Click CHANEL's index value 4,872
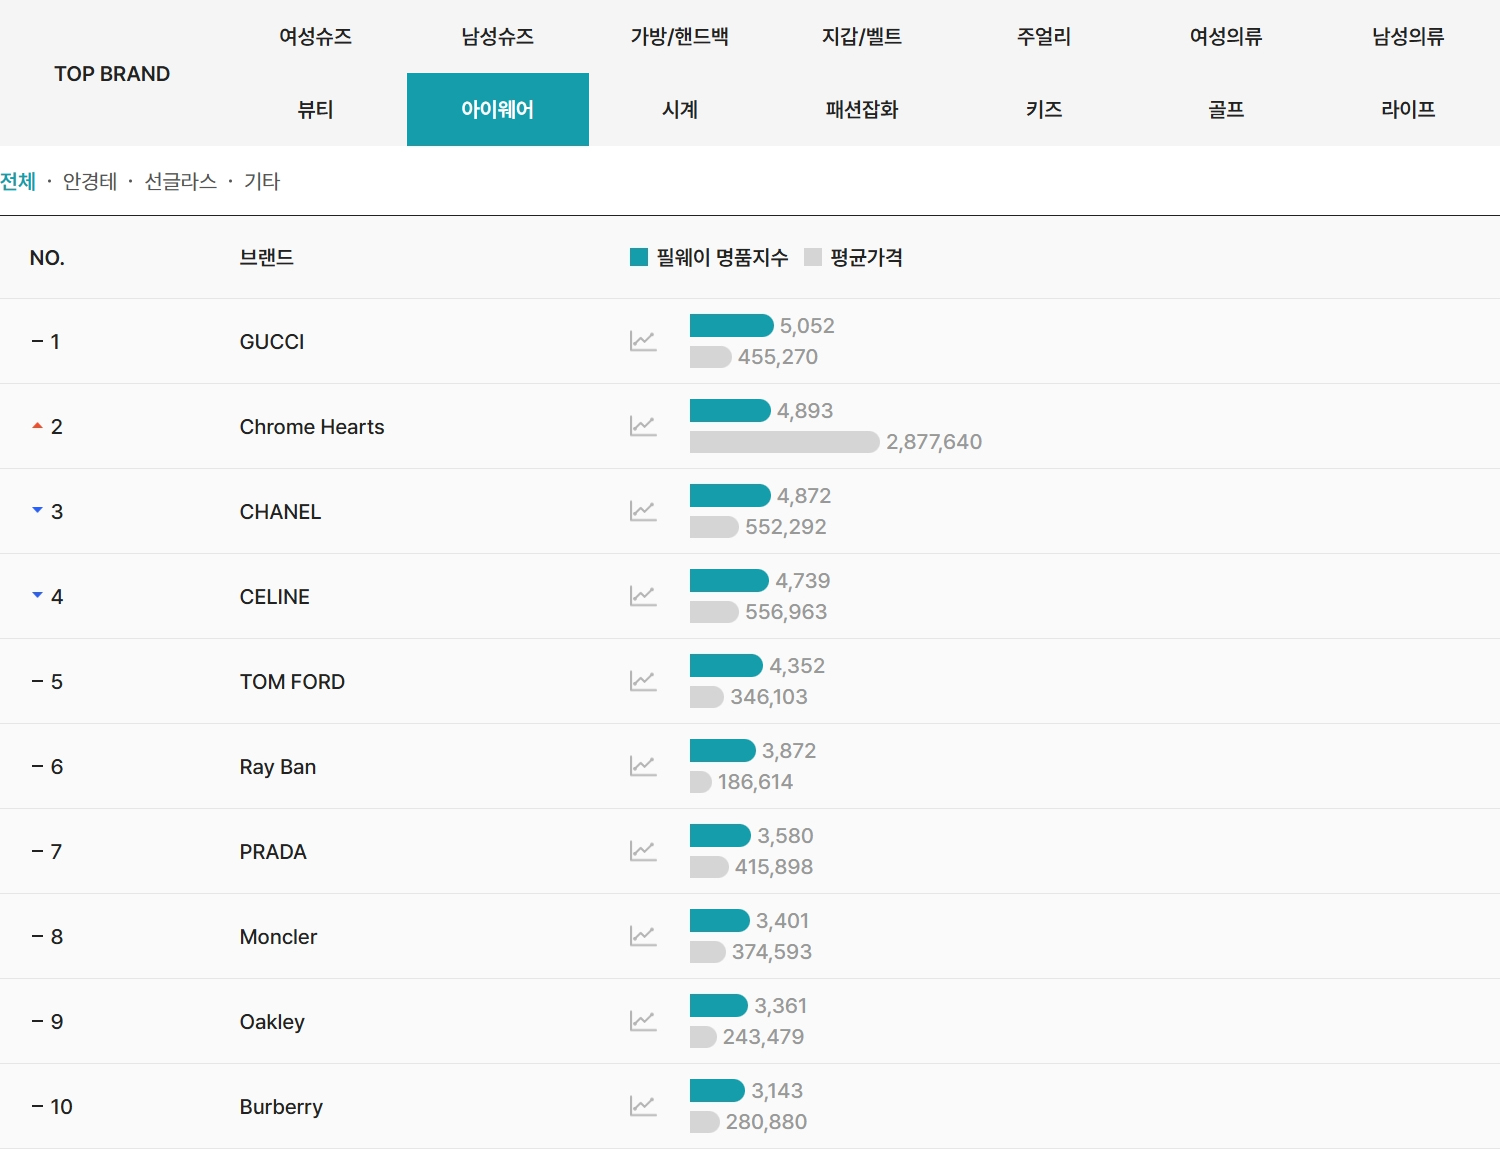Image resolution: width=1500 pixels, height=1149 pixels. 804,496
